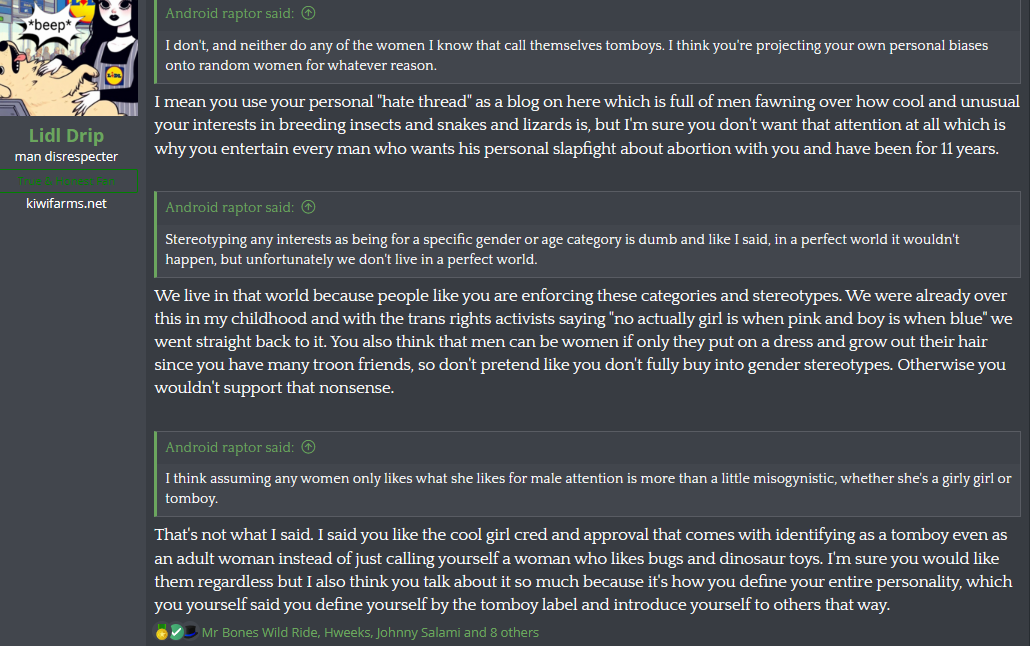
Task: Click the up-arrow icon in the "I don't, and neither" quote
Action: 308,14
